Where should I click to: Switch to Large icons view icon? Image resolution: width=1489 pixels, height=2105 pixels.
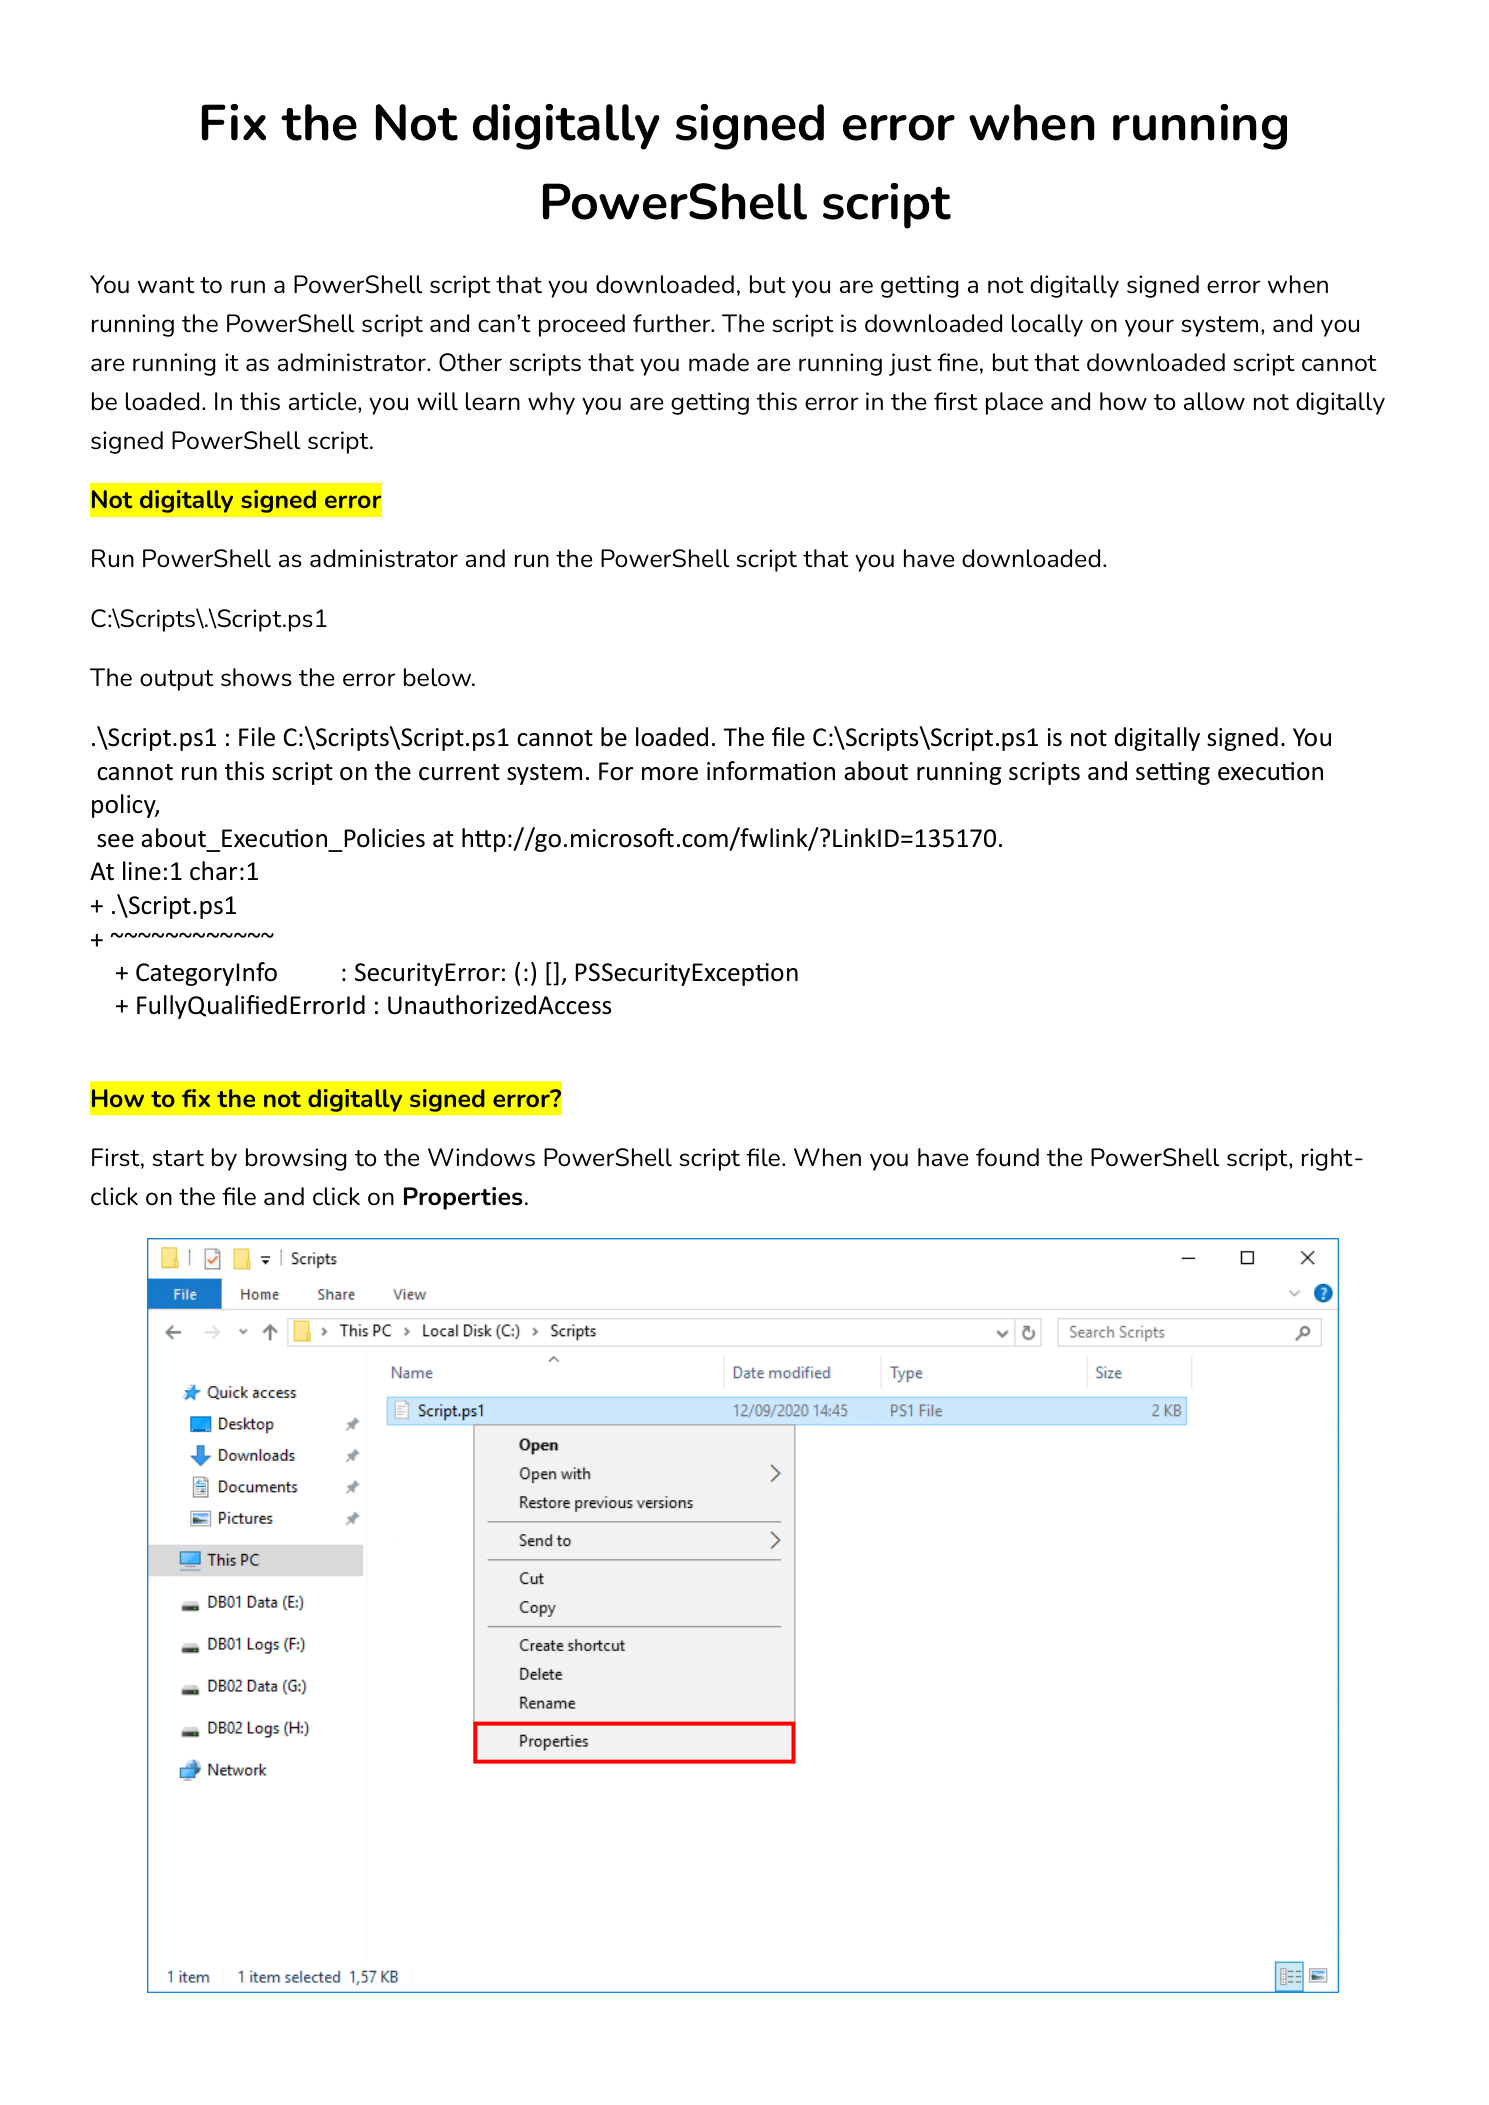tap(1318, 1976)
